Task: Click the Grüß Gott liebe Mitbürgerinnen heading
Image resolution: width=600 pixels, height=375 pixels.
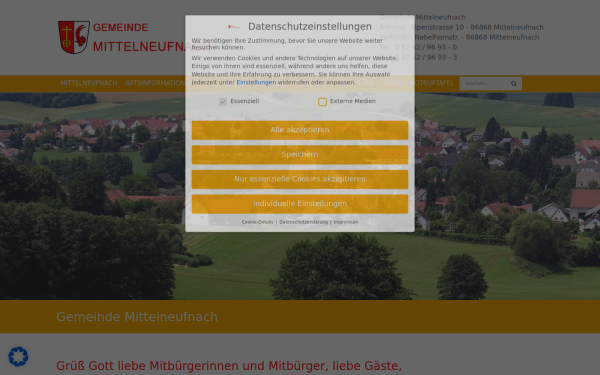Action: [229, 366]
